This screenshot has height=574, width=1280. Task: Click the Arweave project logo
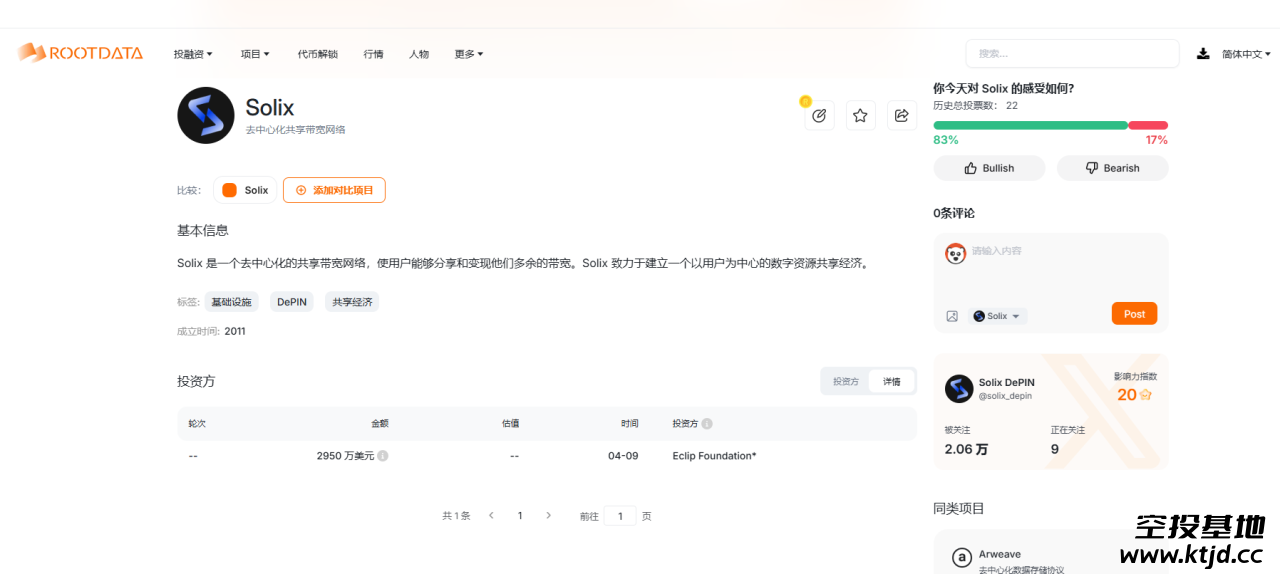pyautogui.click(x=962, y=558)
